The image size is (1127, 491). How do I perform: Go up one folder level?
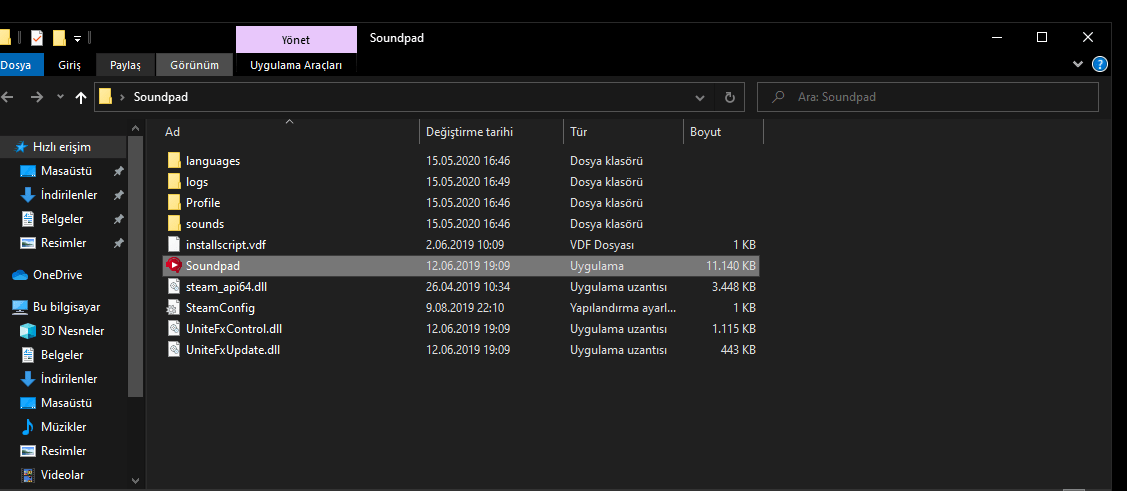click(81, 97)
